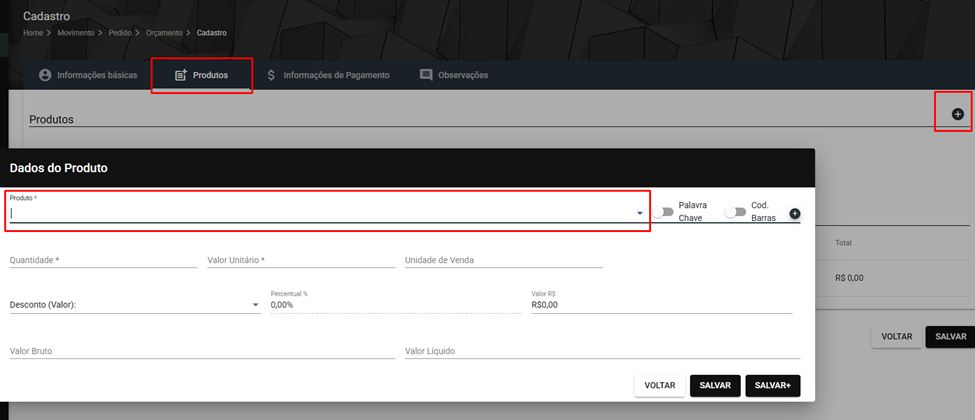This screenshot has width=975, height=420.
Task: Click VOLTAR in the product dialog
Action: pos(660,386)
